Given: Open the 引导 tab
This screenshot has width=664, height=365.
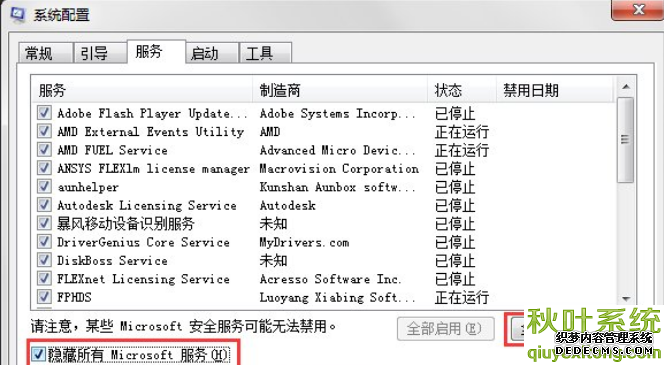Looking at the screenshot, I should (100, 54).
